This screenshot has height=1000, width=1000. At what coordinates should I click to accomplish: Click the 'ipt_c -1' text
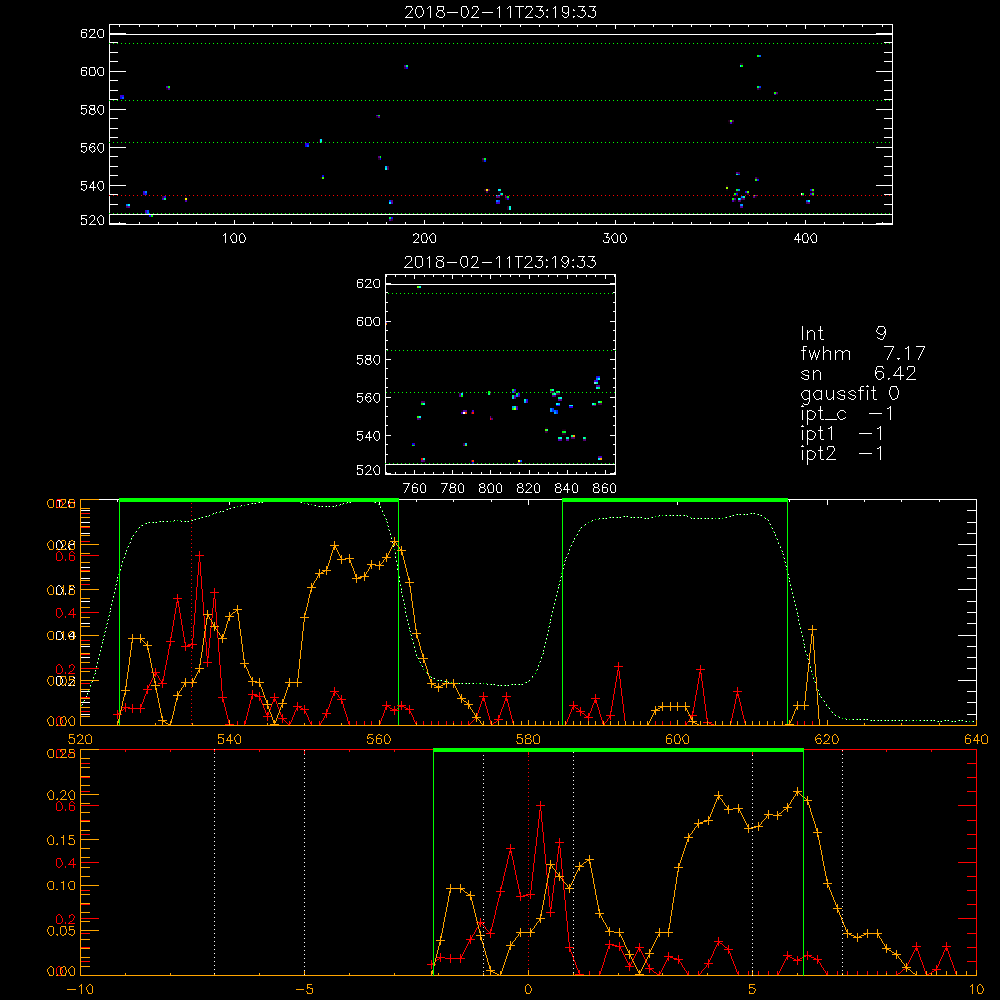coord(847,414)
